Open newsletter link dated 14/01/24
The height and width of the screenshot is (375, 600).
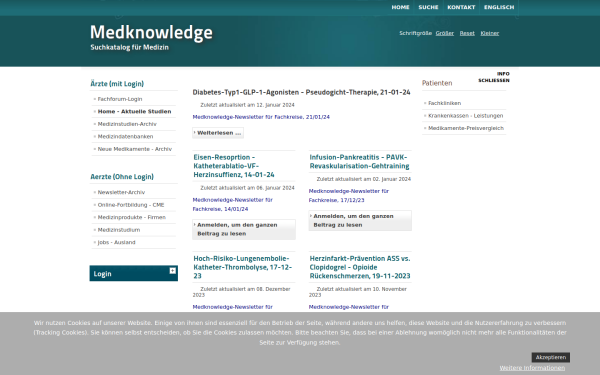tap(232, 204)
